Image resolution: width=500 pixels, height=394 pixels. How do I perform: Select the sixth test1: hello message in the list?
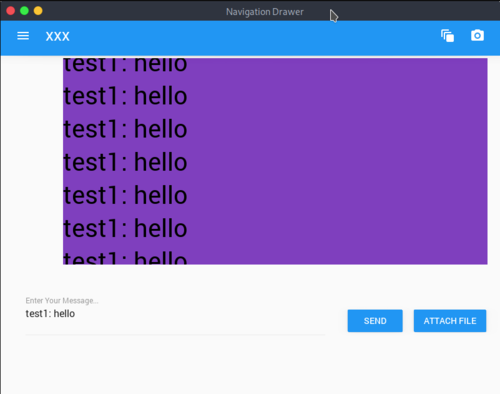coord(125,228)
